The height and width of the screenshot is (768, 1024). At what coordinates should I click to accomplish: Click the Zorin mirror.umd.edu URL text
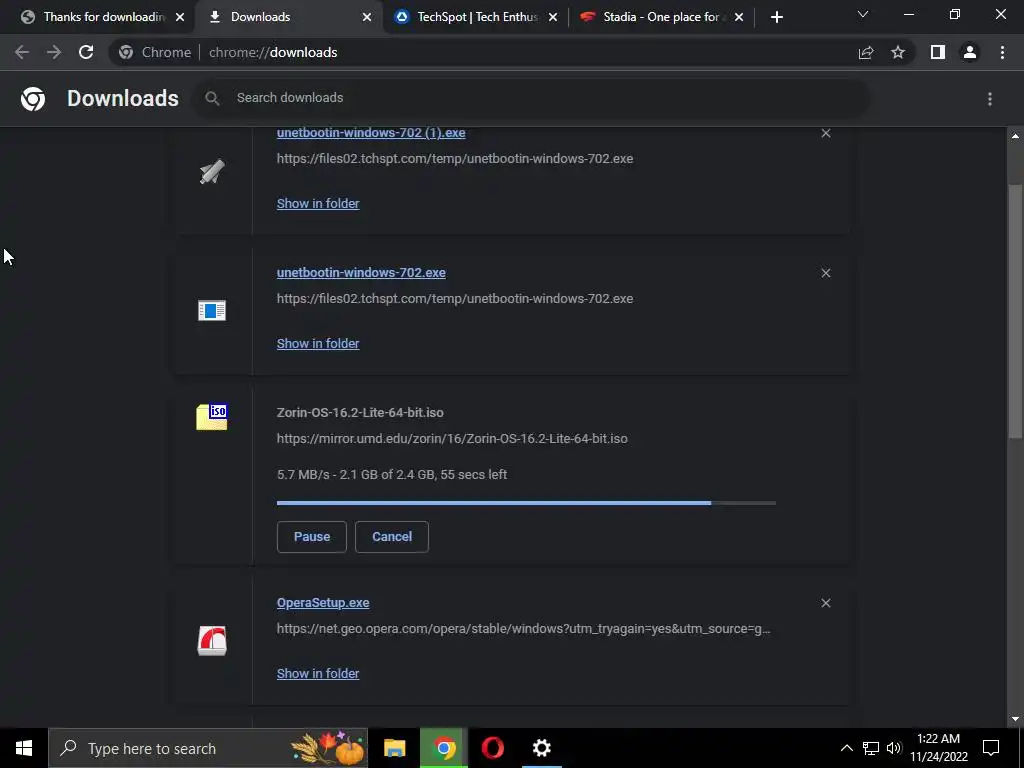[x=452, y=439]
